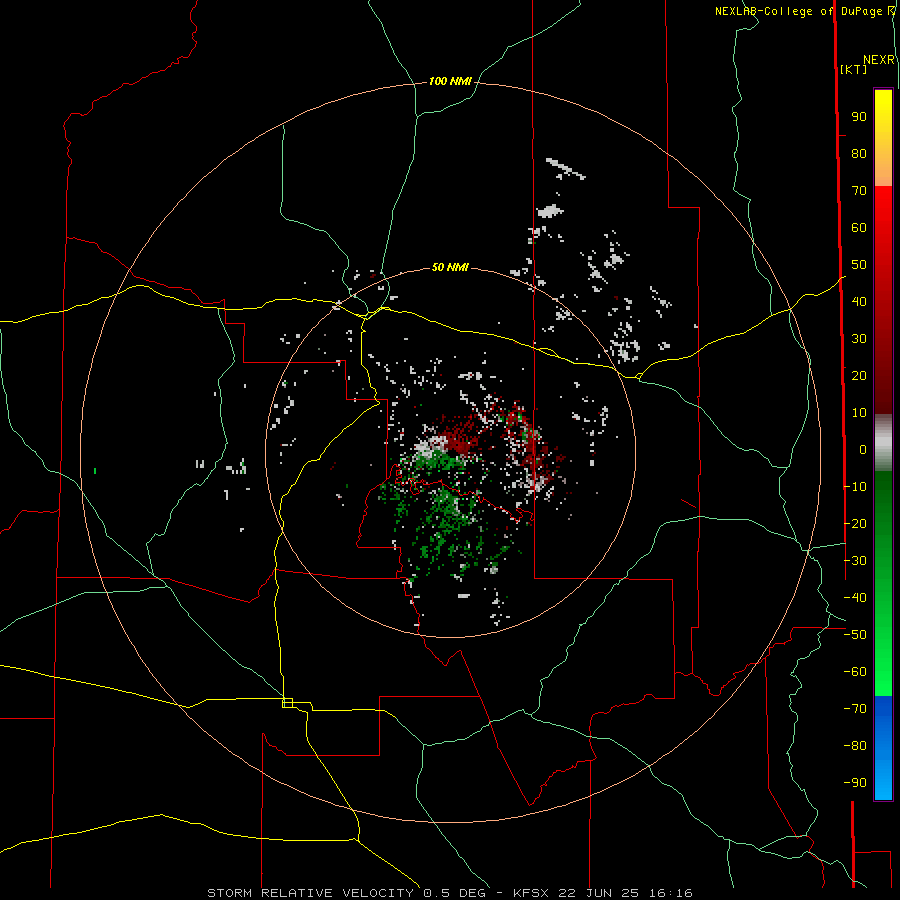
Task: Click the 100 NMI range ring label
Action: coord(450,82)
